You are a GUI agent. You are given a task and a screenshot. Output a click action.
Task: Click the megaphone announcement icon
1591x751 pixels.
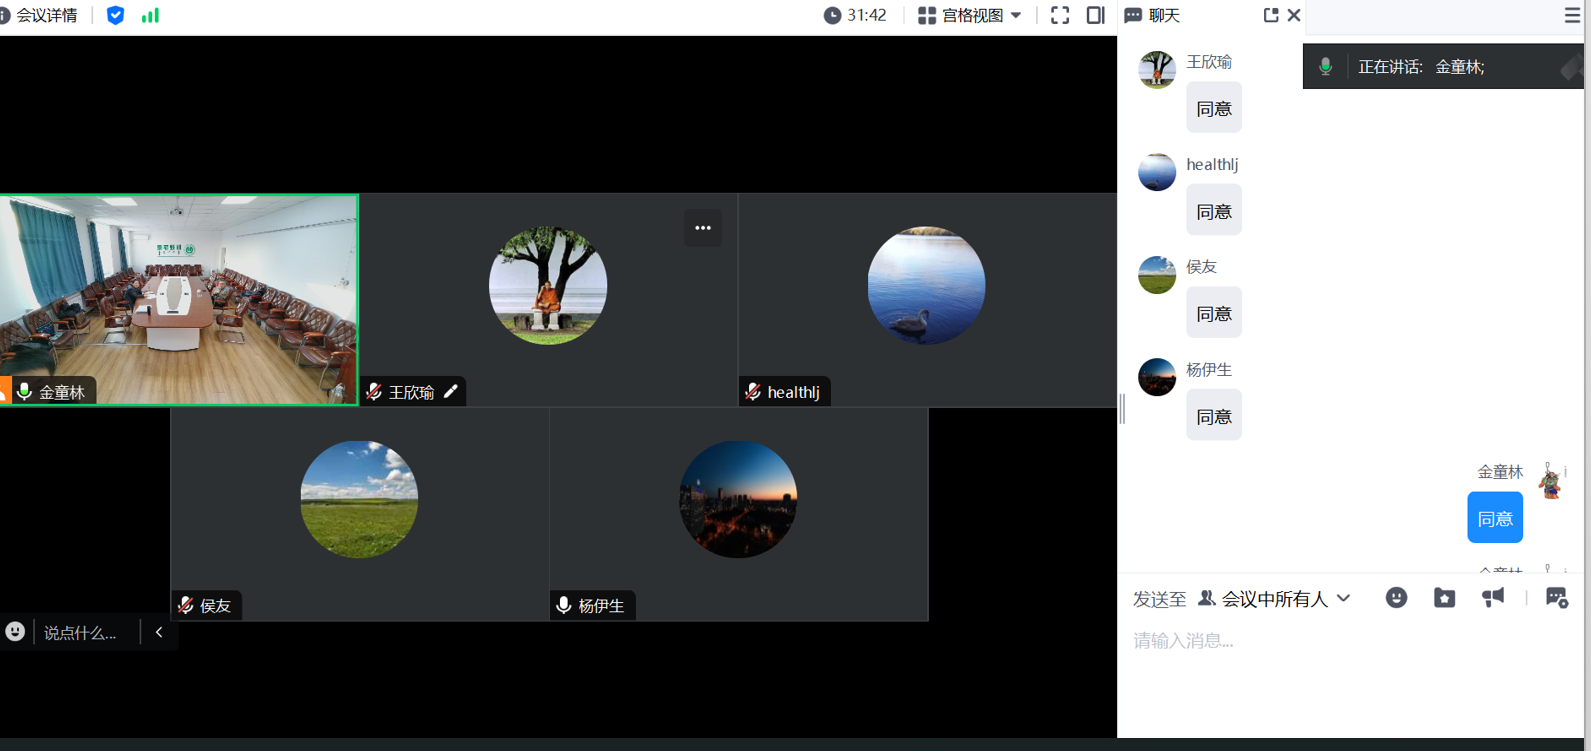pos(1492,598)
